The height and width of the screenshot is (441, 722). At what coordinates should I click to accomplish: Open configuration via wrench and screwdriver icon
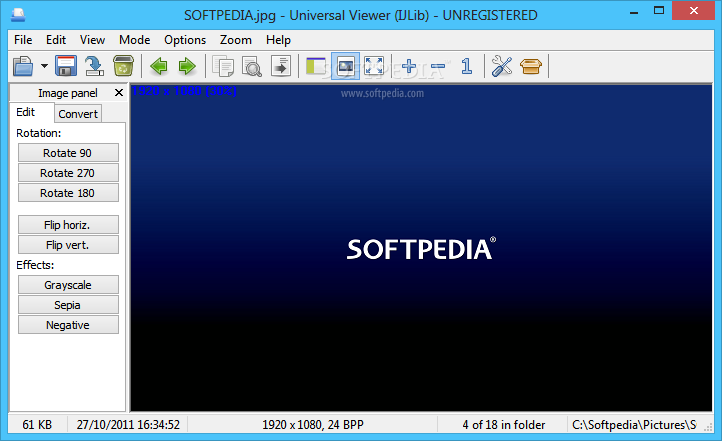coord(502,66)
